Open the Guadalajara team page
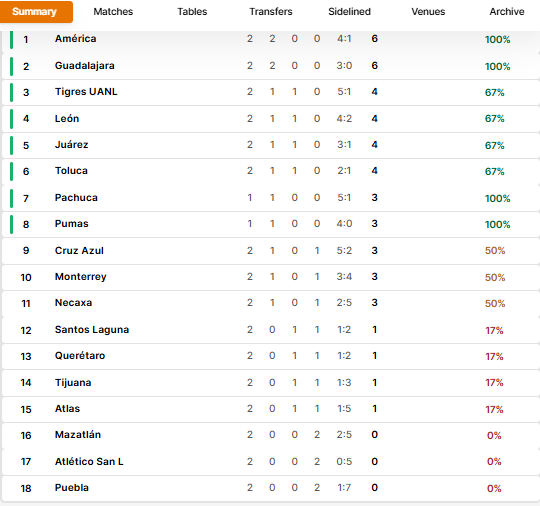The height and width of the screenshot is (506, 540). [85, 65]
